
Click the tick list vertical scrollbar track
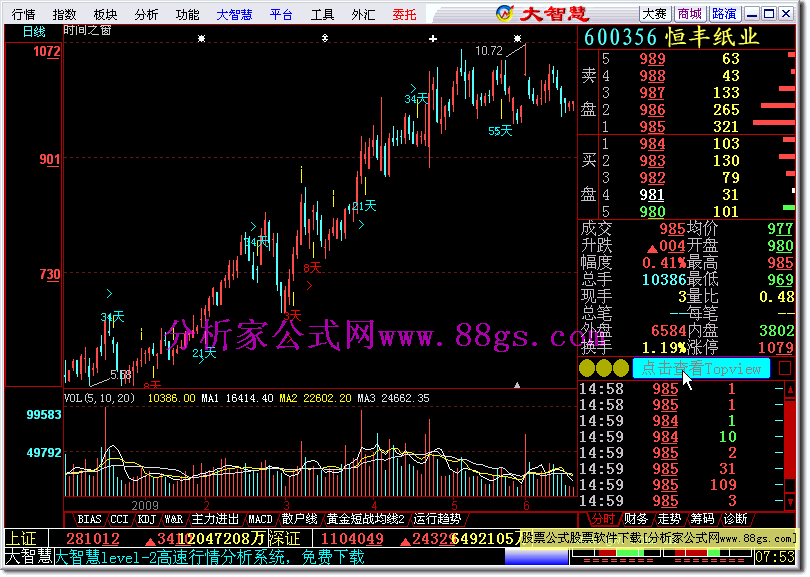pyautogui.click(x=790, y=445)
